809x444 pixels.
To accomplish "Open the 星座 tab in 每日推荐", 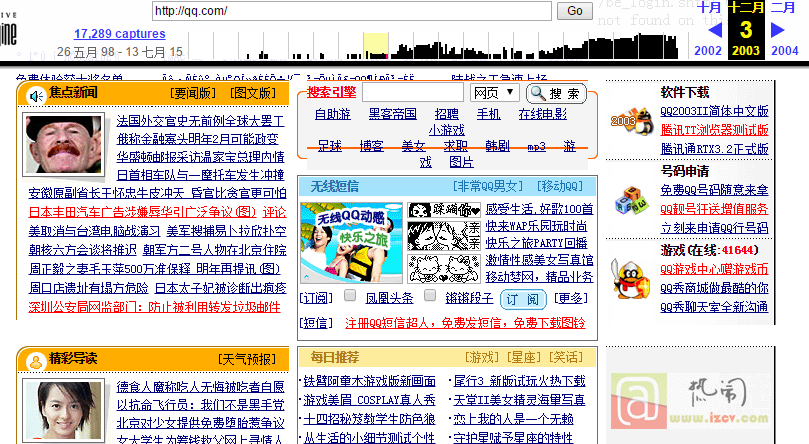I will tap(524, 357).
